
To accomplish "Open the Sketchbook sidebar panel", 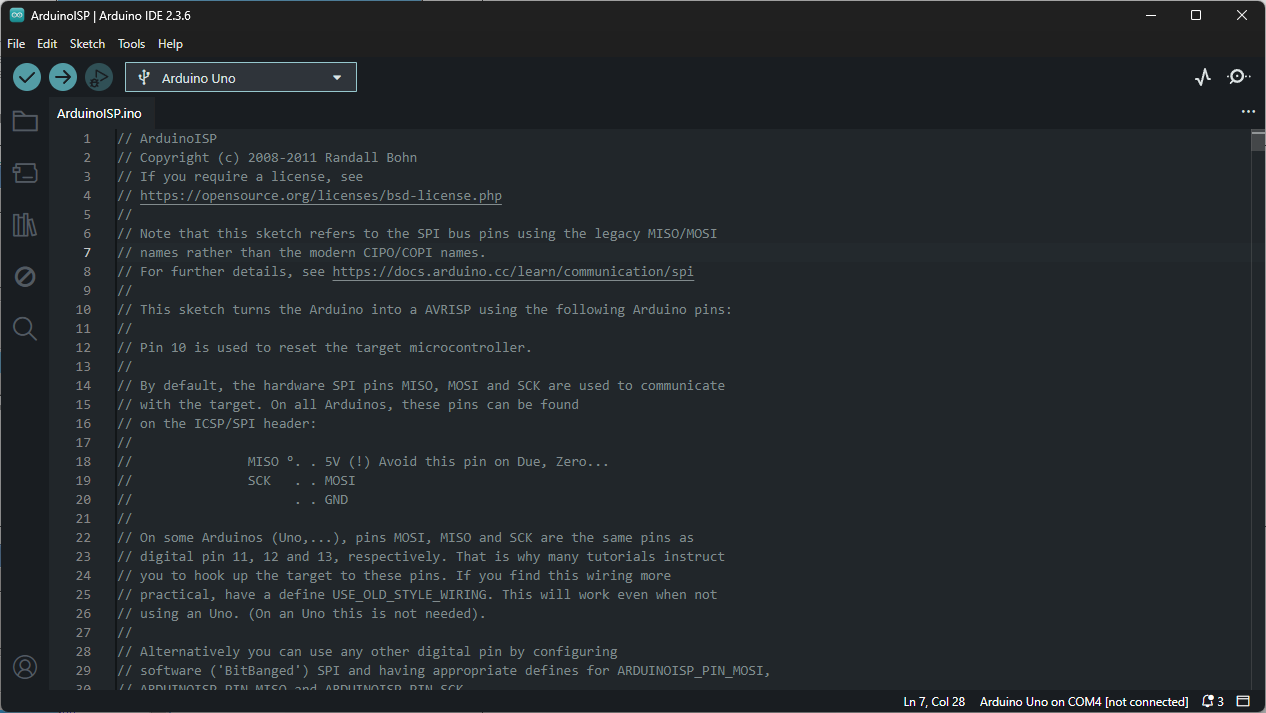I will click(x=24, y=120).
